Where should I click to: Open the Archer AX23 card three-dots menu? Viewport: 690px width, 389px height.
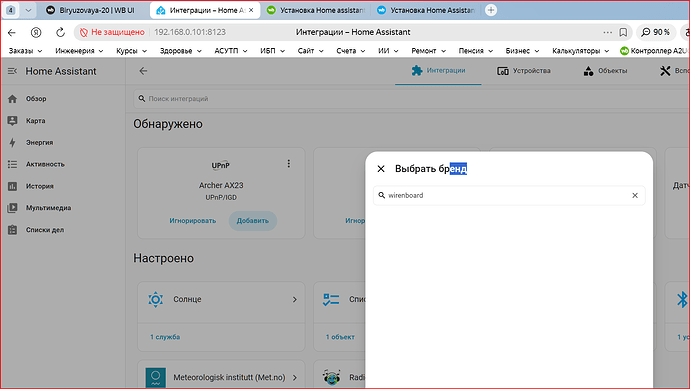tap(289, 164)
